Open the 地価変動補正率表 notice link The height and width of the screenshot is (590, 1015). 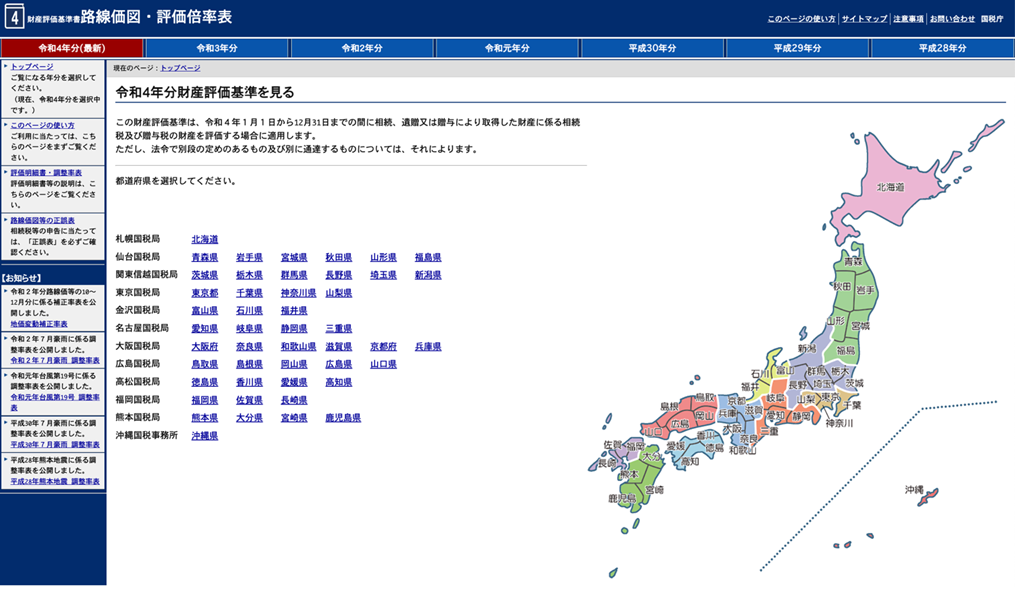(x=39, y=324)
